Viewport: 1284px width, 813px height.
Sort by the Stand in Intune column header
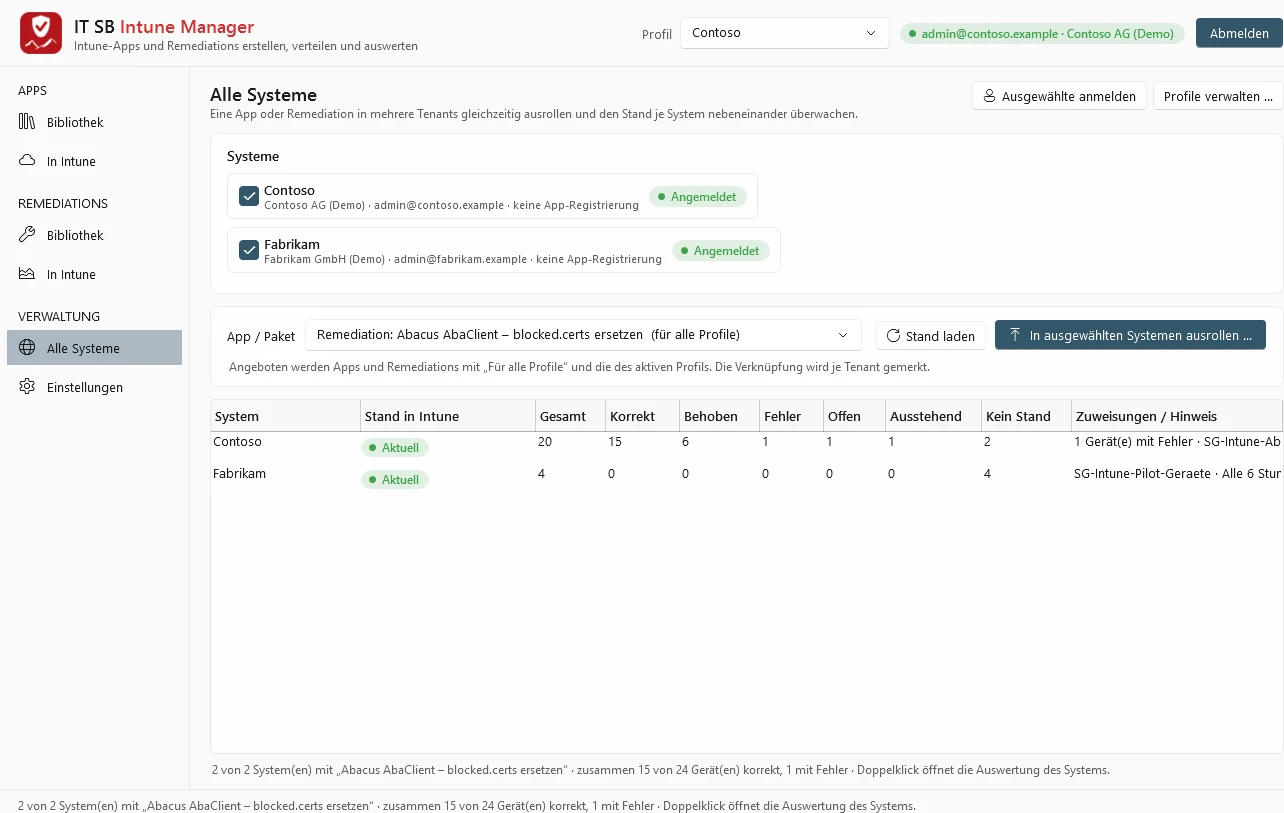coord(448,416)
